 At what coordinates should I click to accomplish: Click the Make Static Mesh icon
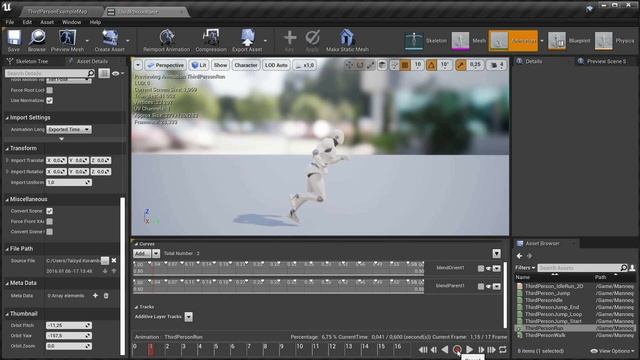click(347, 40)
